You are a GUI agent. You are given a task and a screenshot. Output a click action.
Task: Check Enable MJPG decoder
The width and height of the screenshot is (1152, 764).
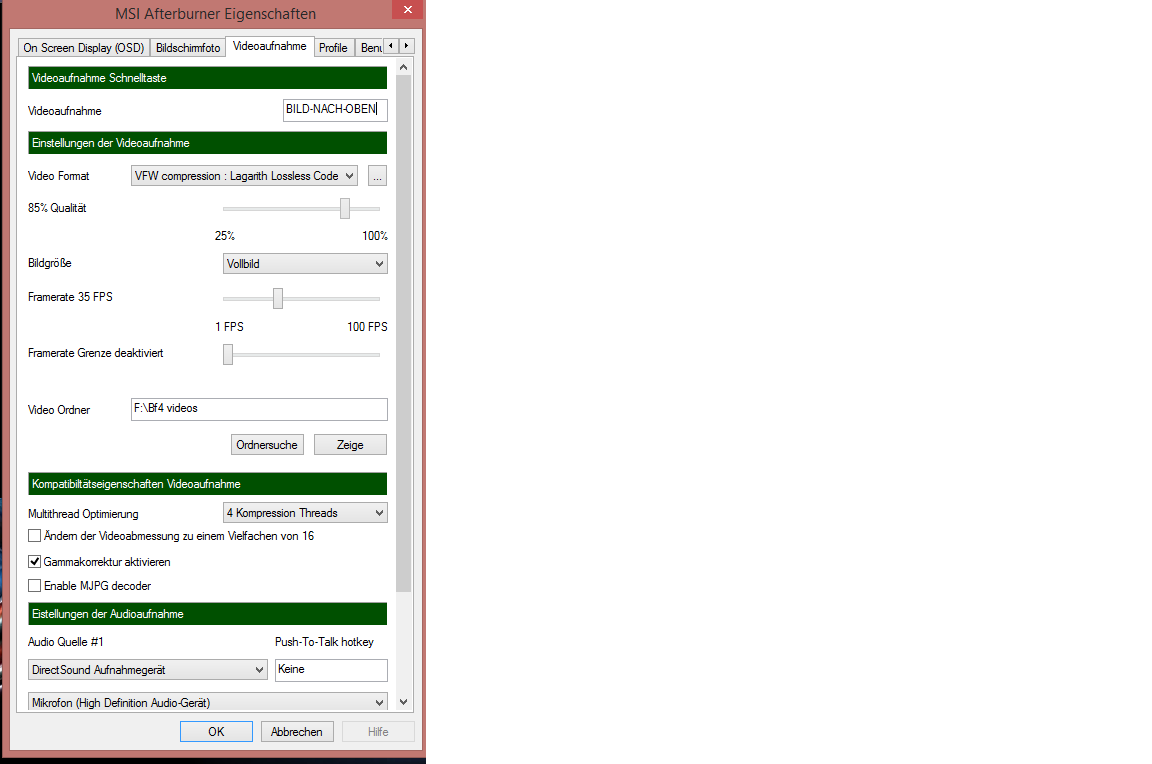tap(35, 585)
